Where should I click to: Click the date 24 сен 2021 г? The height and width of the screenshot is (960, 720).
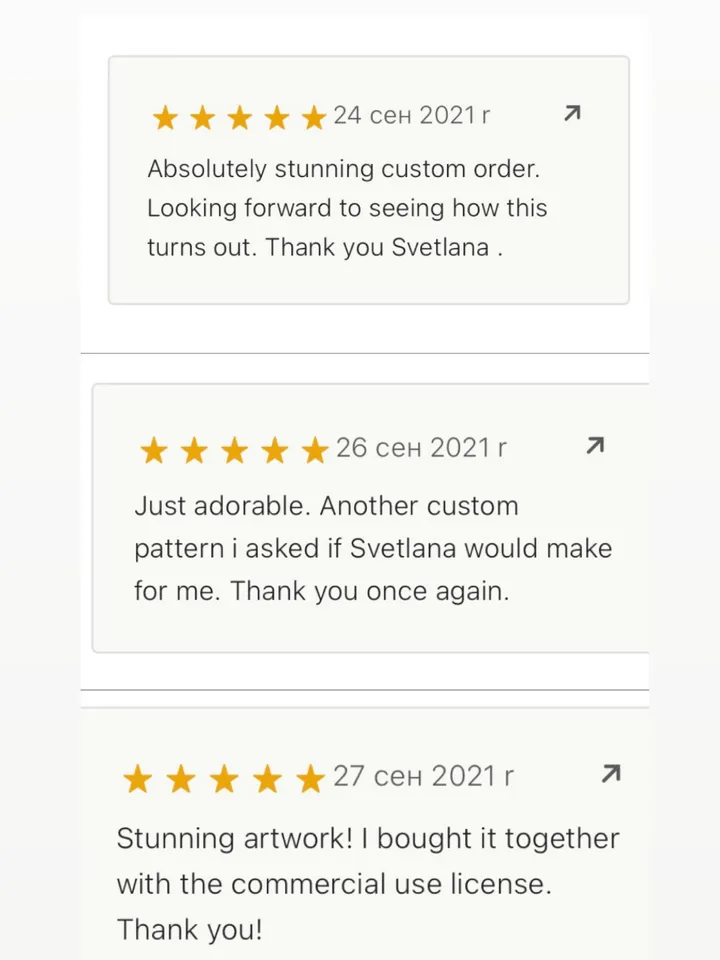click(411, 115)
